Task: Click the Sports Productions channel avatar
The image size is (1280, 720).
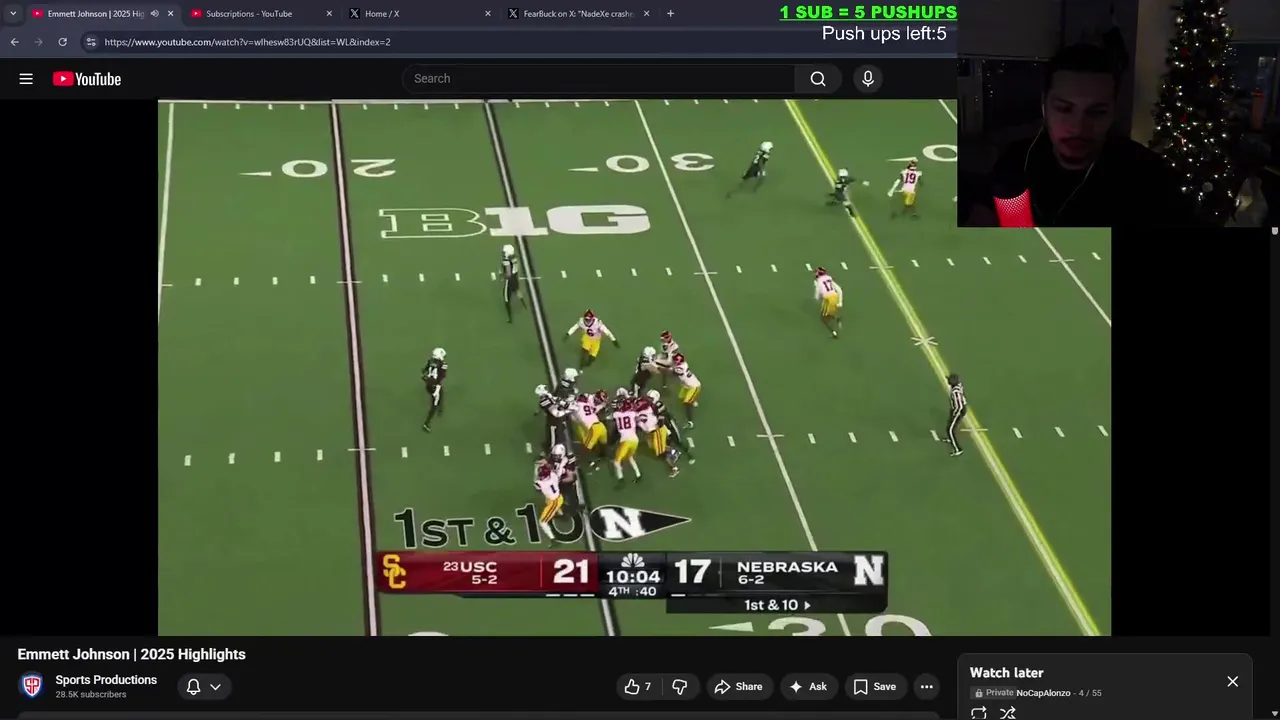Action: pos(32,686)
